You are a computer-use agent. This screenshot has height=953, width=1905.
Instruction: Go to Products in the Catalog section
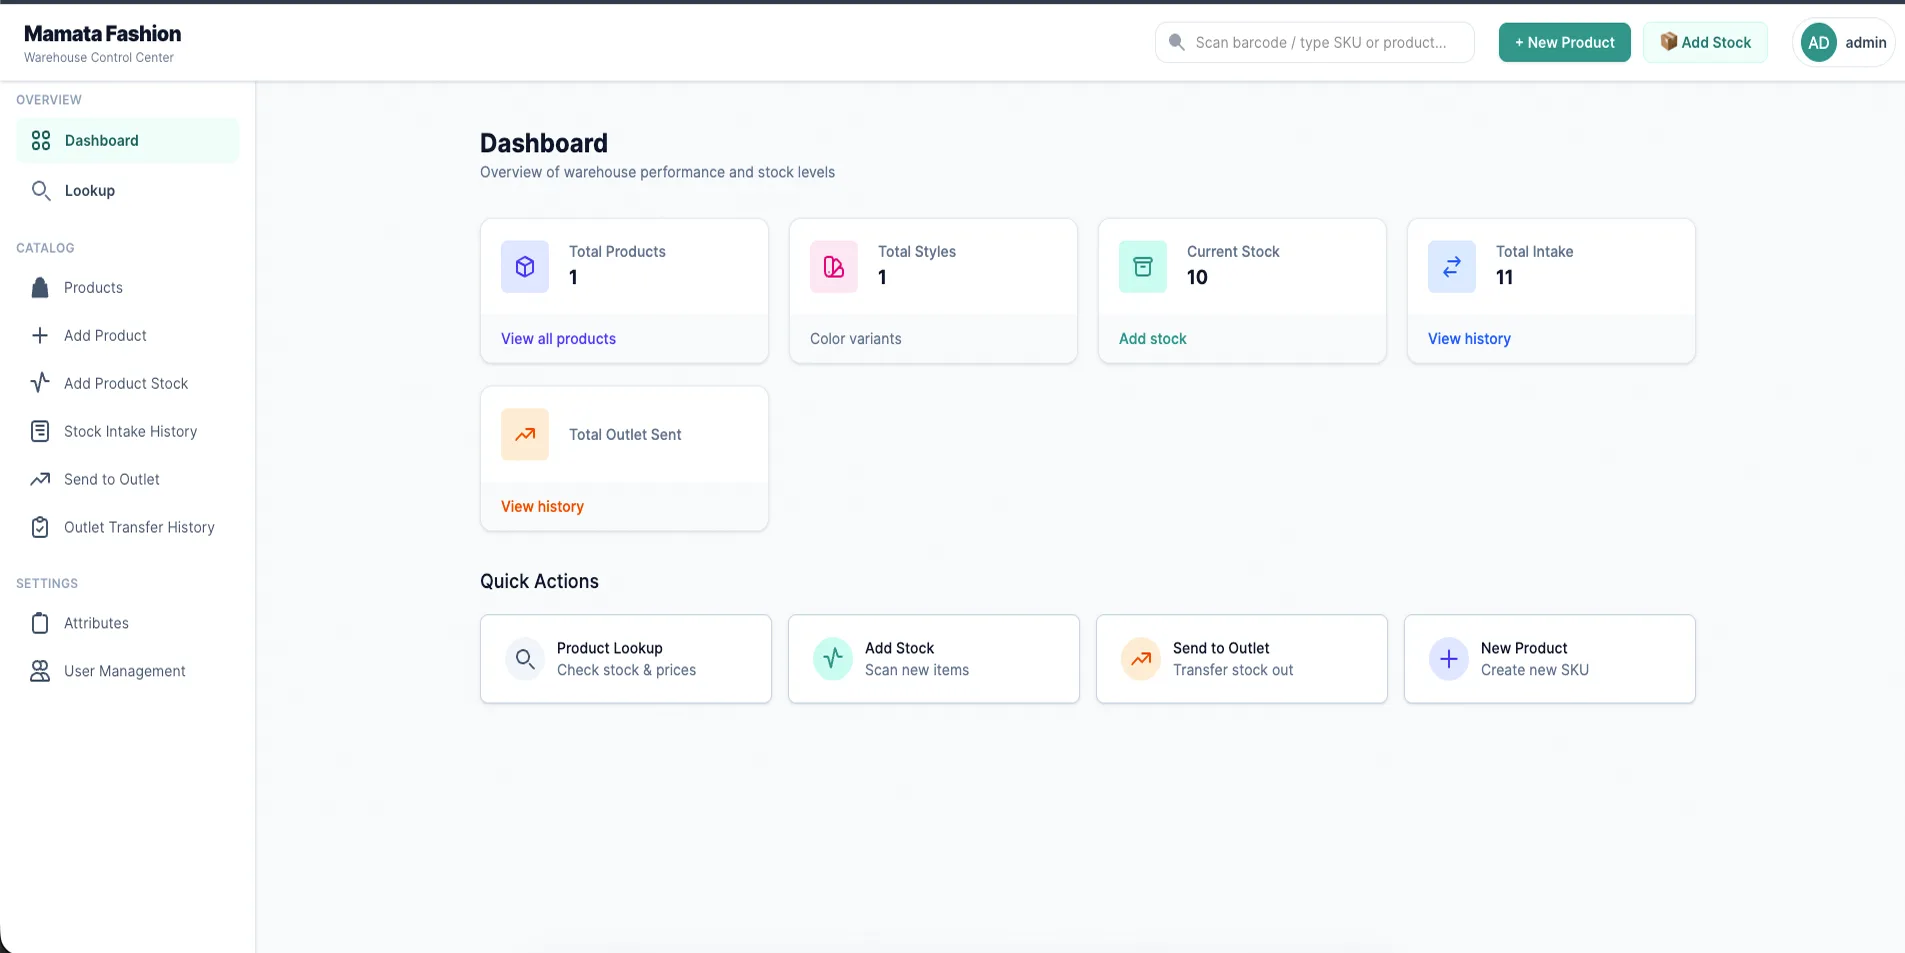(x=93, y=288)
